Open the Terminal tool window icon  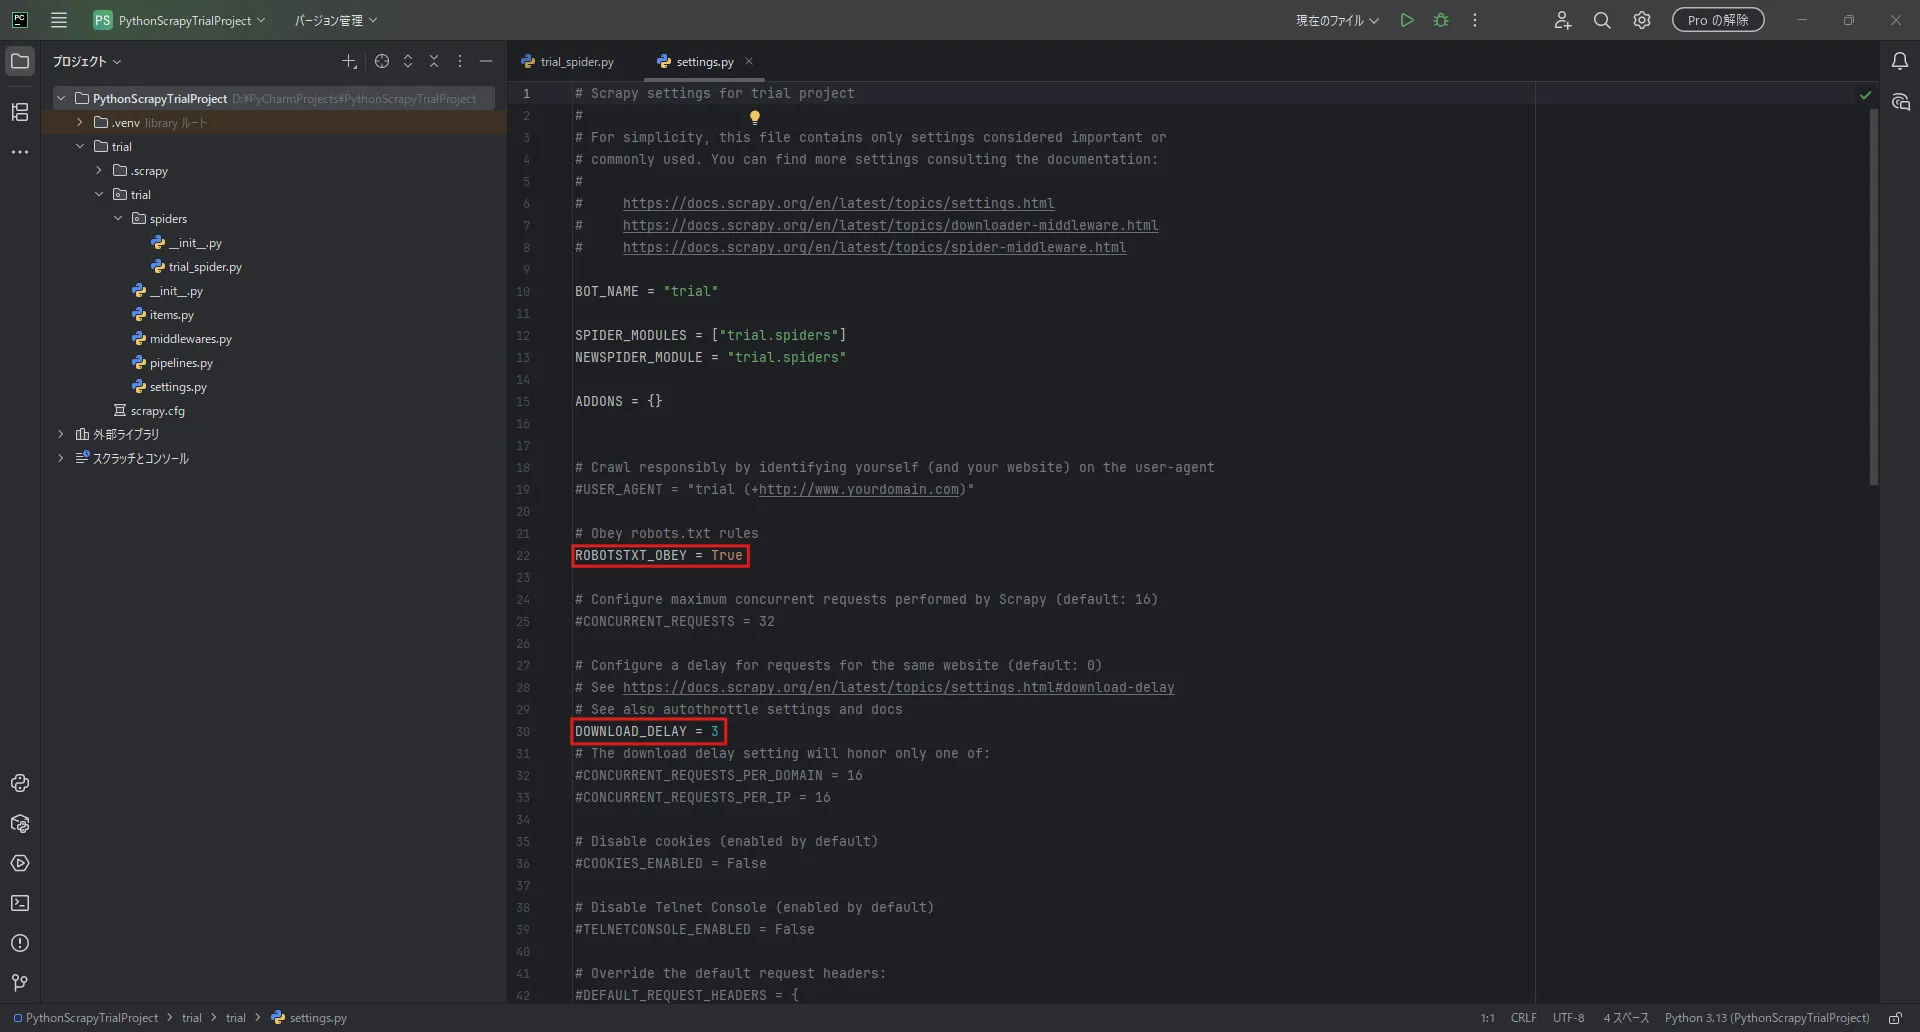pos(20,903)
